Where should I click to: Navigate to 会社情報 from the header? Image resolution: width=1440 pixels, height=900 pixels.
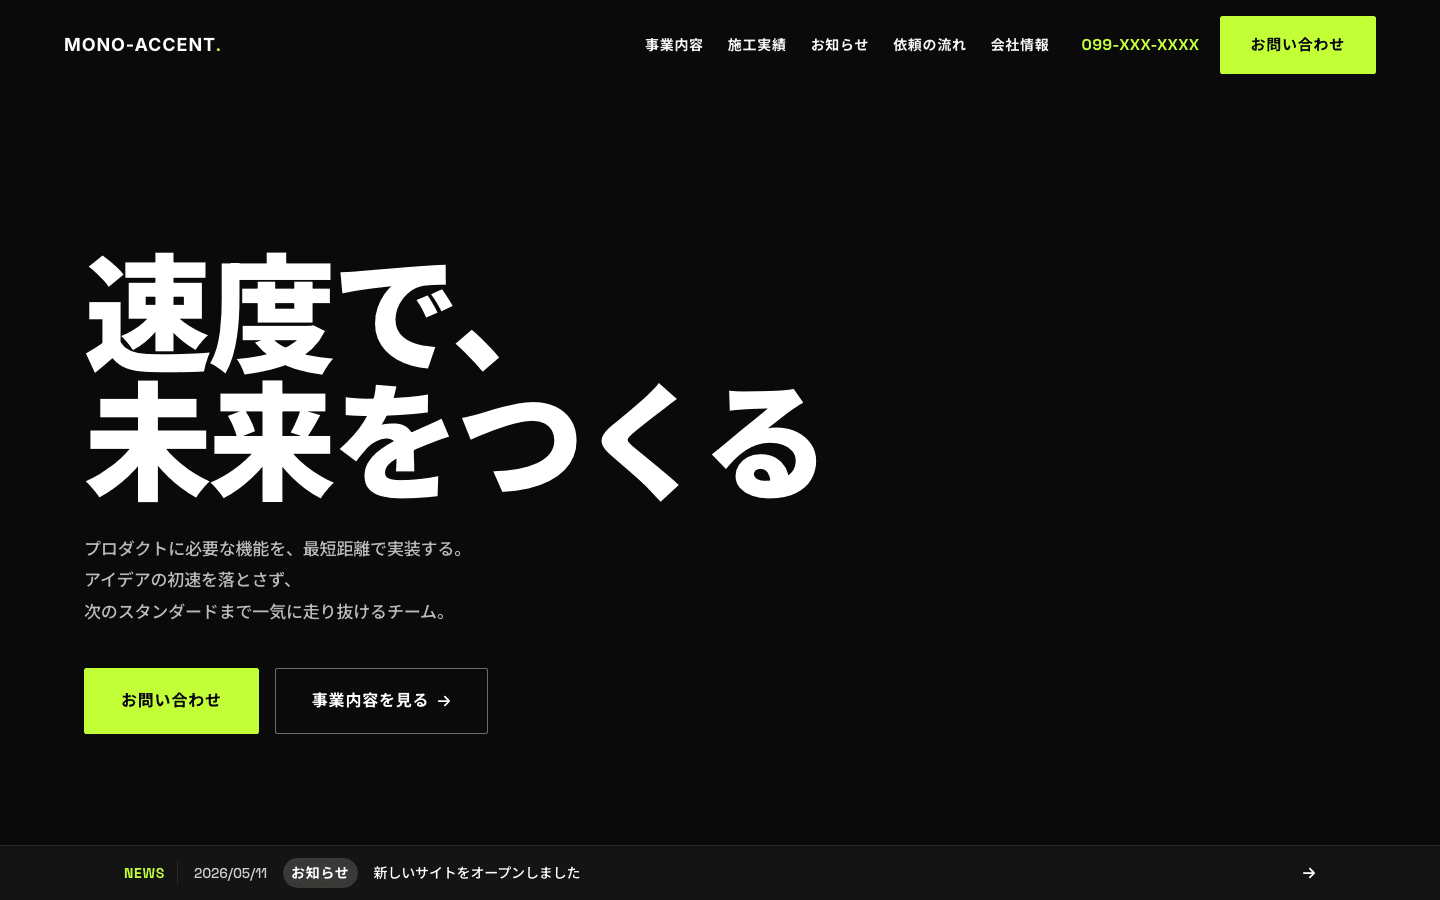pyautogui.click(x=1020, y=45)
